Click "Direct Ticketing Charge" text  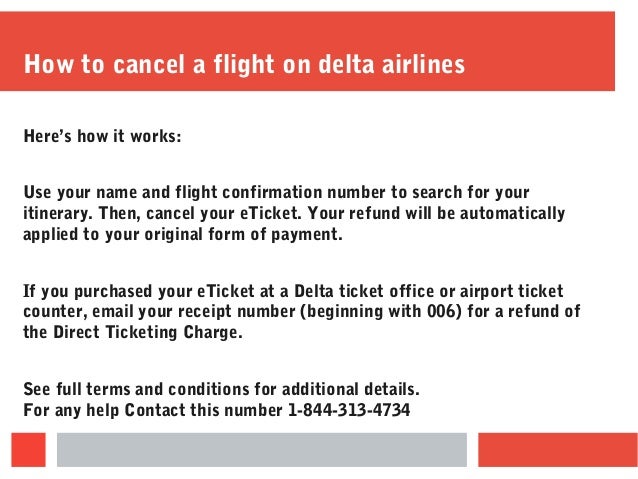point(148,332)
